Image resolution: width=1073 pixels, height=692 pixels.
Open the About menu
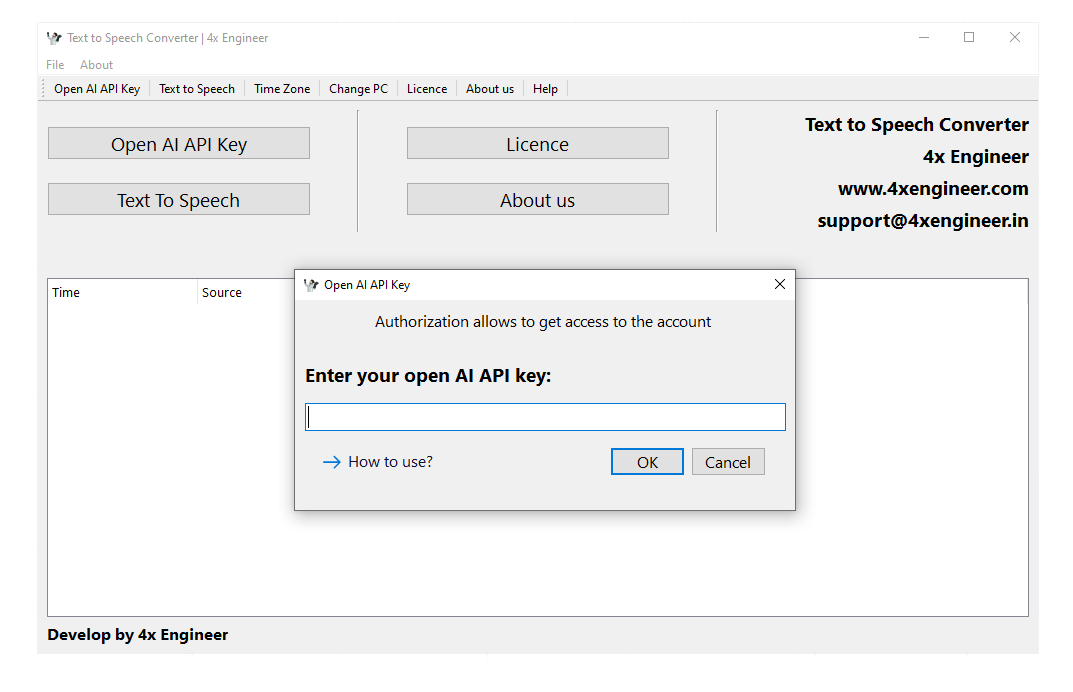tap(96, 65)
